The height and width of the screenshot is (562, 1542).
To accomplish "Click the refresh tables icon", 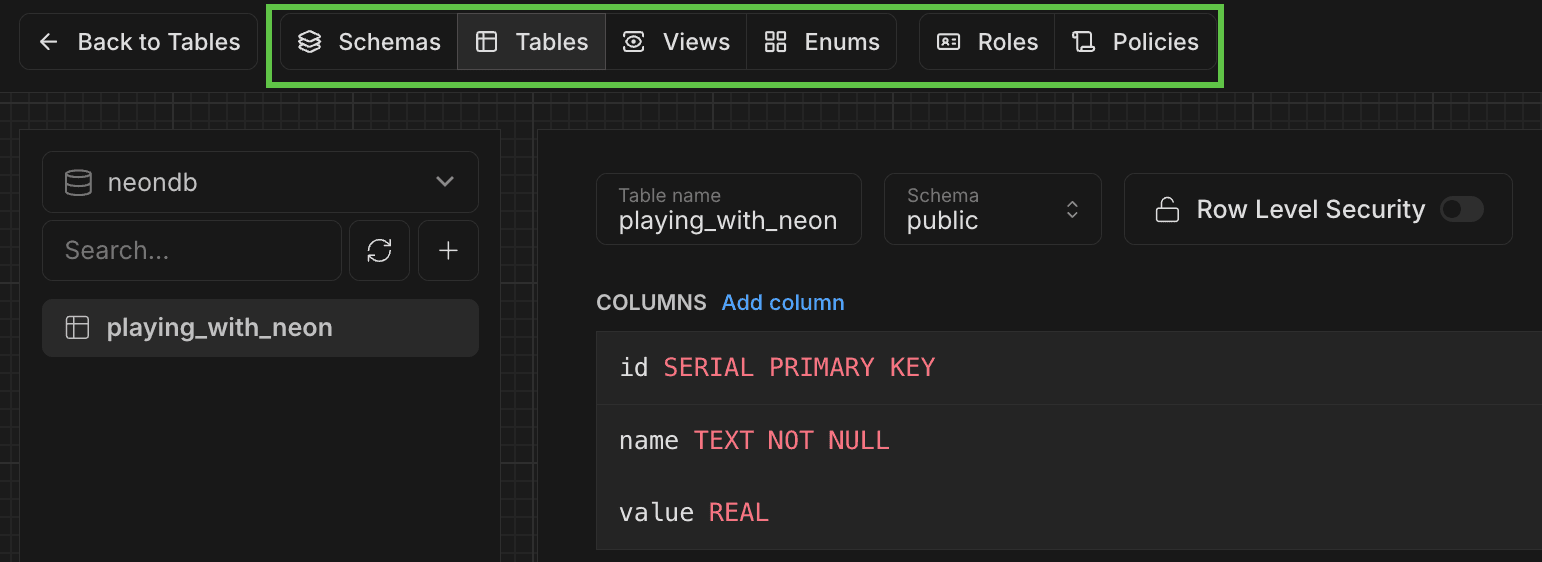I will pos(379,251).
